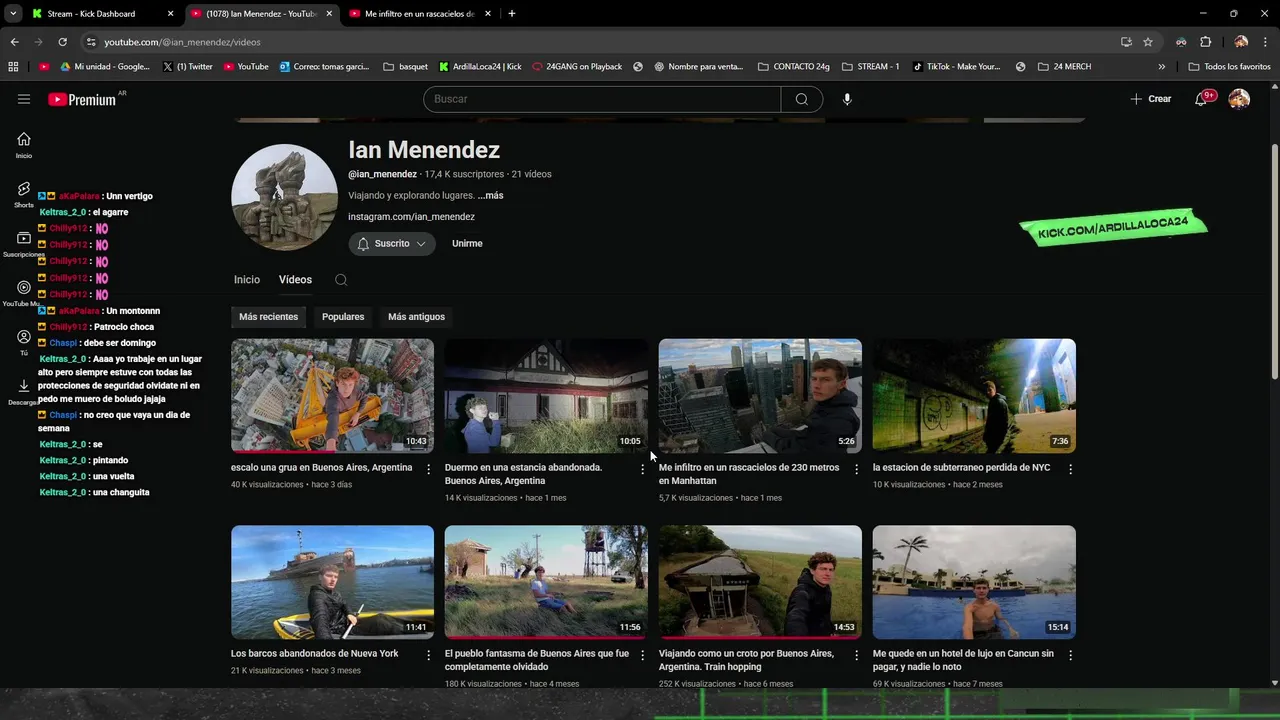1280x720 pixels.
Task: Open Suscripciones in the sidebar
Action: pyautogui.click(x=24, y=244)
